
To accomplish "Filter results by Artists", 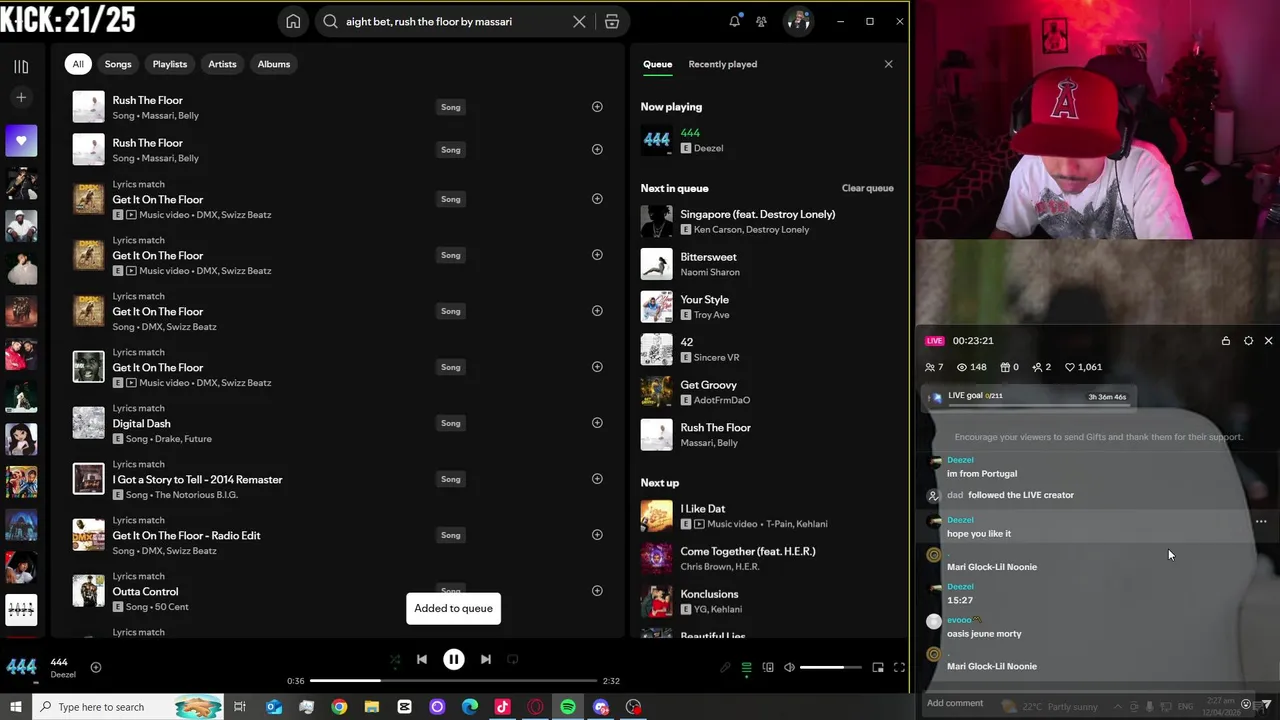I will pyautogui.click(x=222, y=64).
